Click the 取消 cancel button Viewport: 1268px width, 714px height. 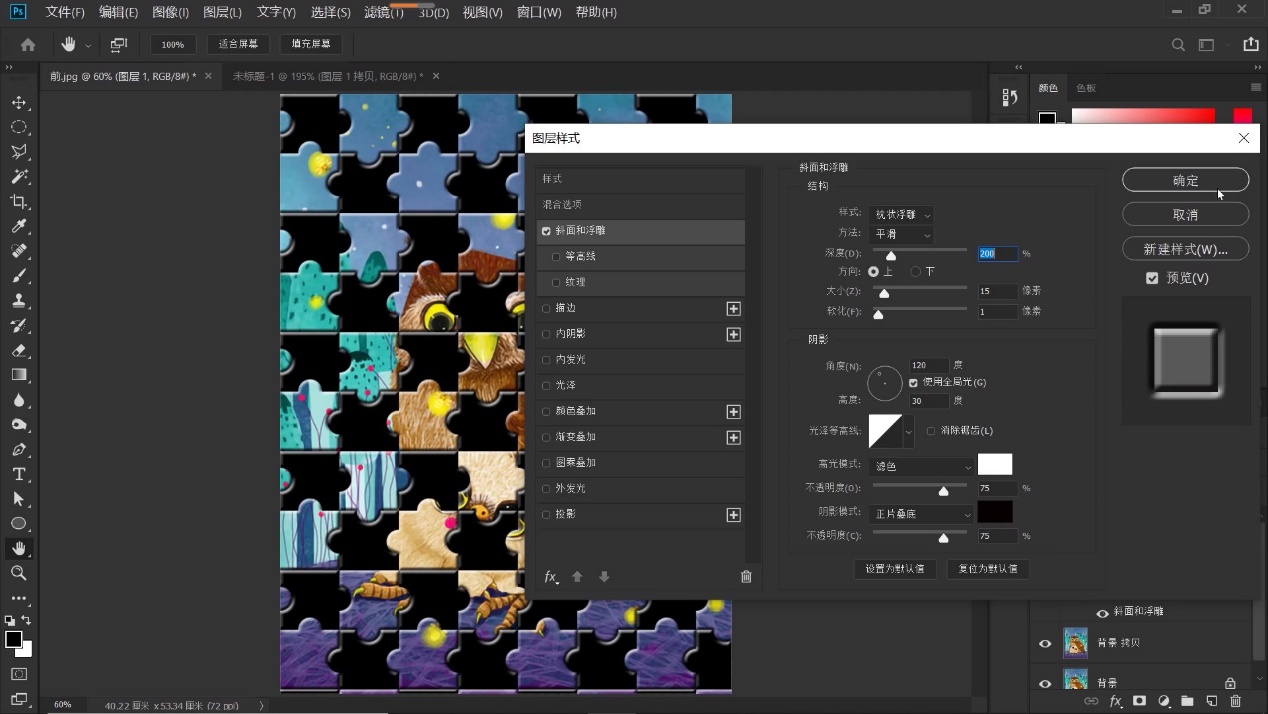(x=1185, y=215)
